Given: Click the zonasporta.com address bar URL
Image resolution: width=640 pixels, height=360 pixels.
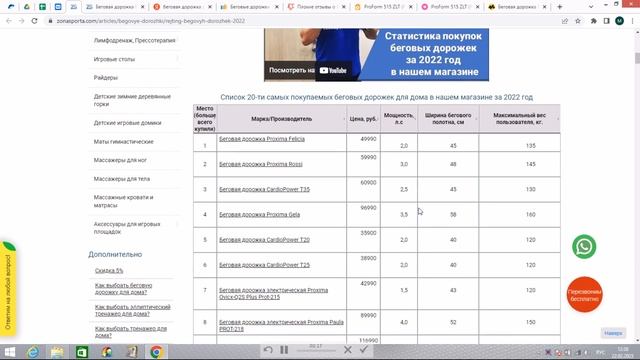Looking at the screenshot, I should click(150, 21).
